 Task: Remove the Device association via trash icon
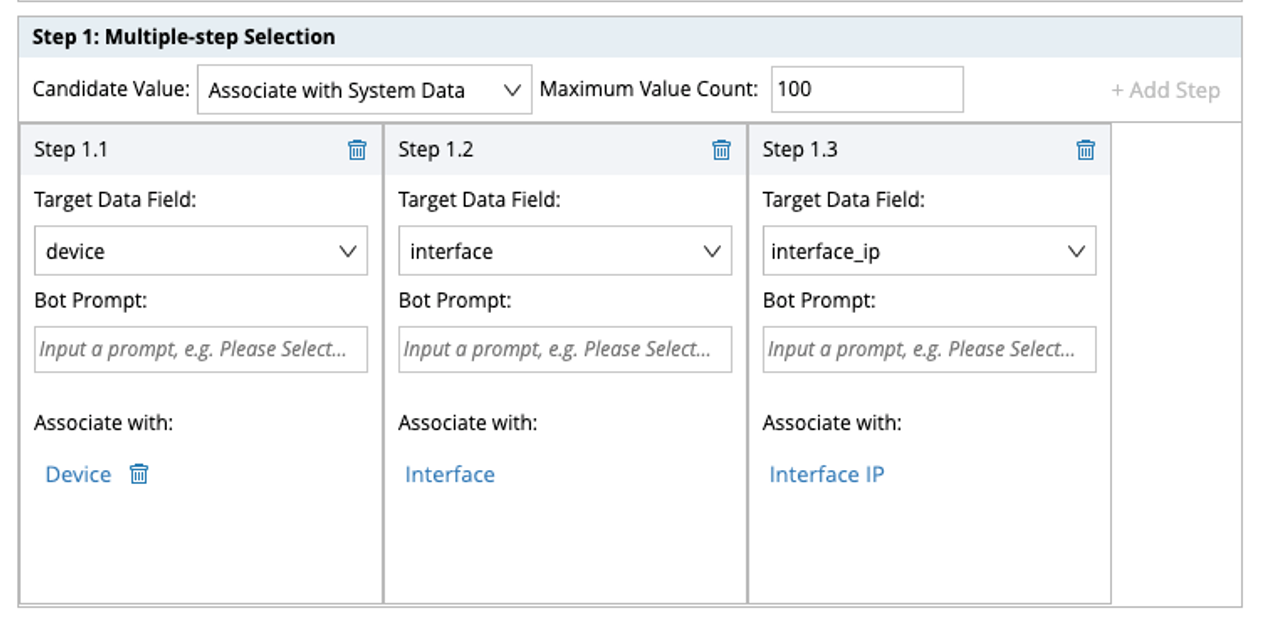139,474
